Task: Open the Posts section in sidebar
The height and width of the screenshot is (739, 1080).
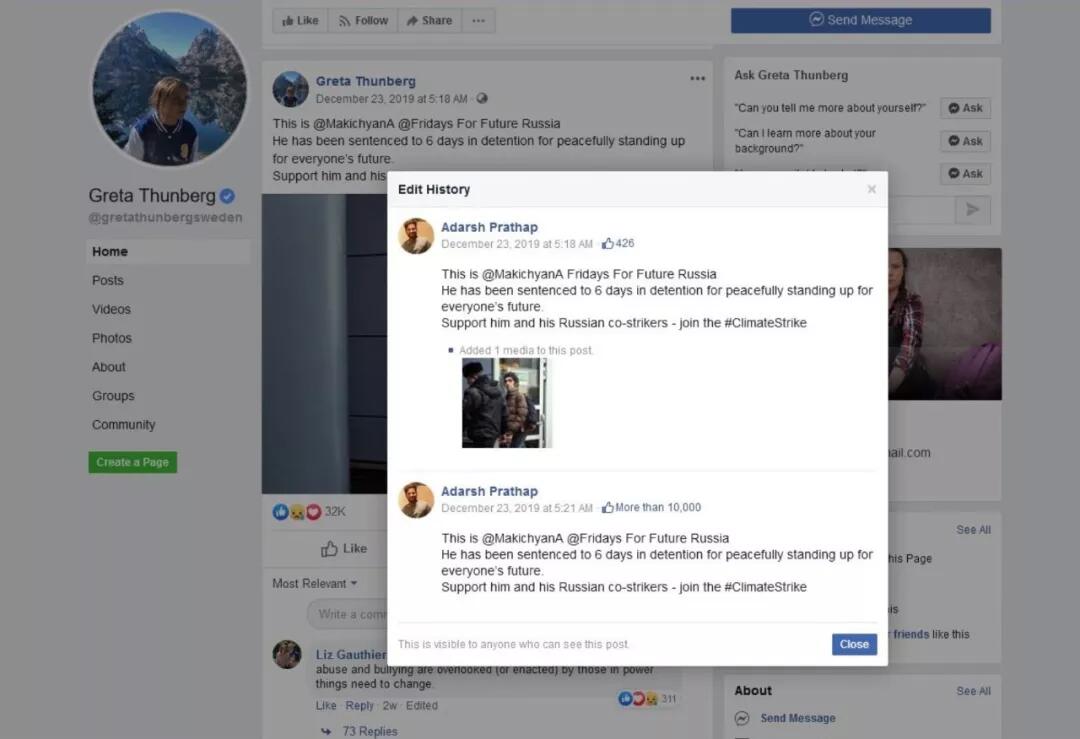Action: pos(108,280)
